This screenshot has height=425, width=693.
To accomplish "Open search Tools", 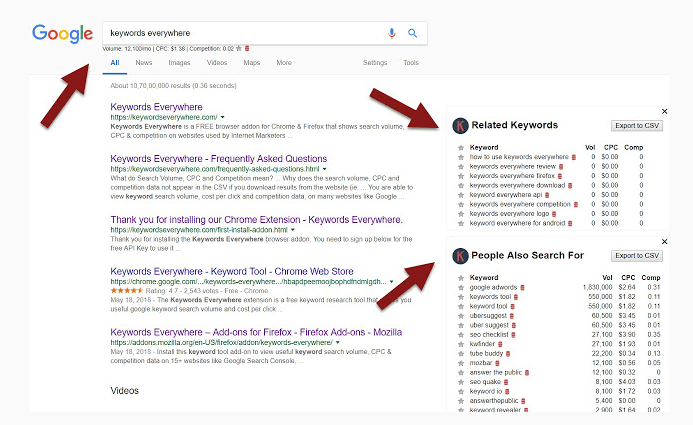I will (x=411, y=63).
